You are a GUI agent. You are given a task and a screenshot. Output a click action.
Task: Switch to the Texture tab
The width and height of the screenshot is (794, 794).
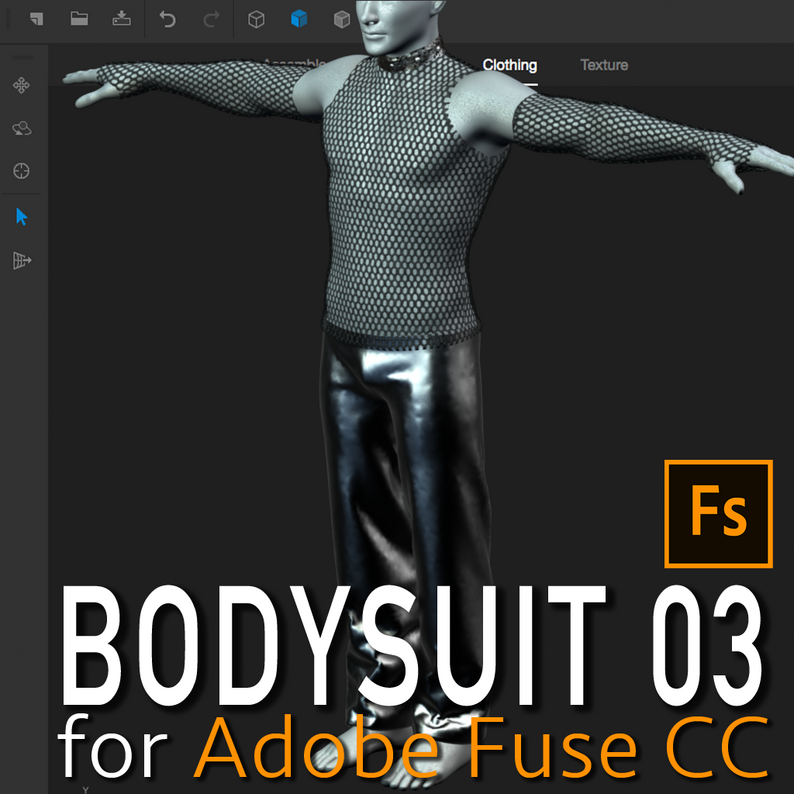(604, 65)
